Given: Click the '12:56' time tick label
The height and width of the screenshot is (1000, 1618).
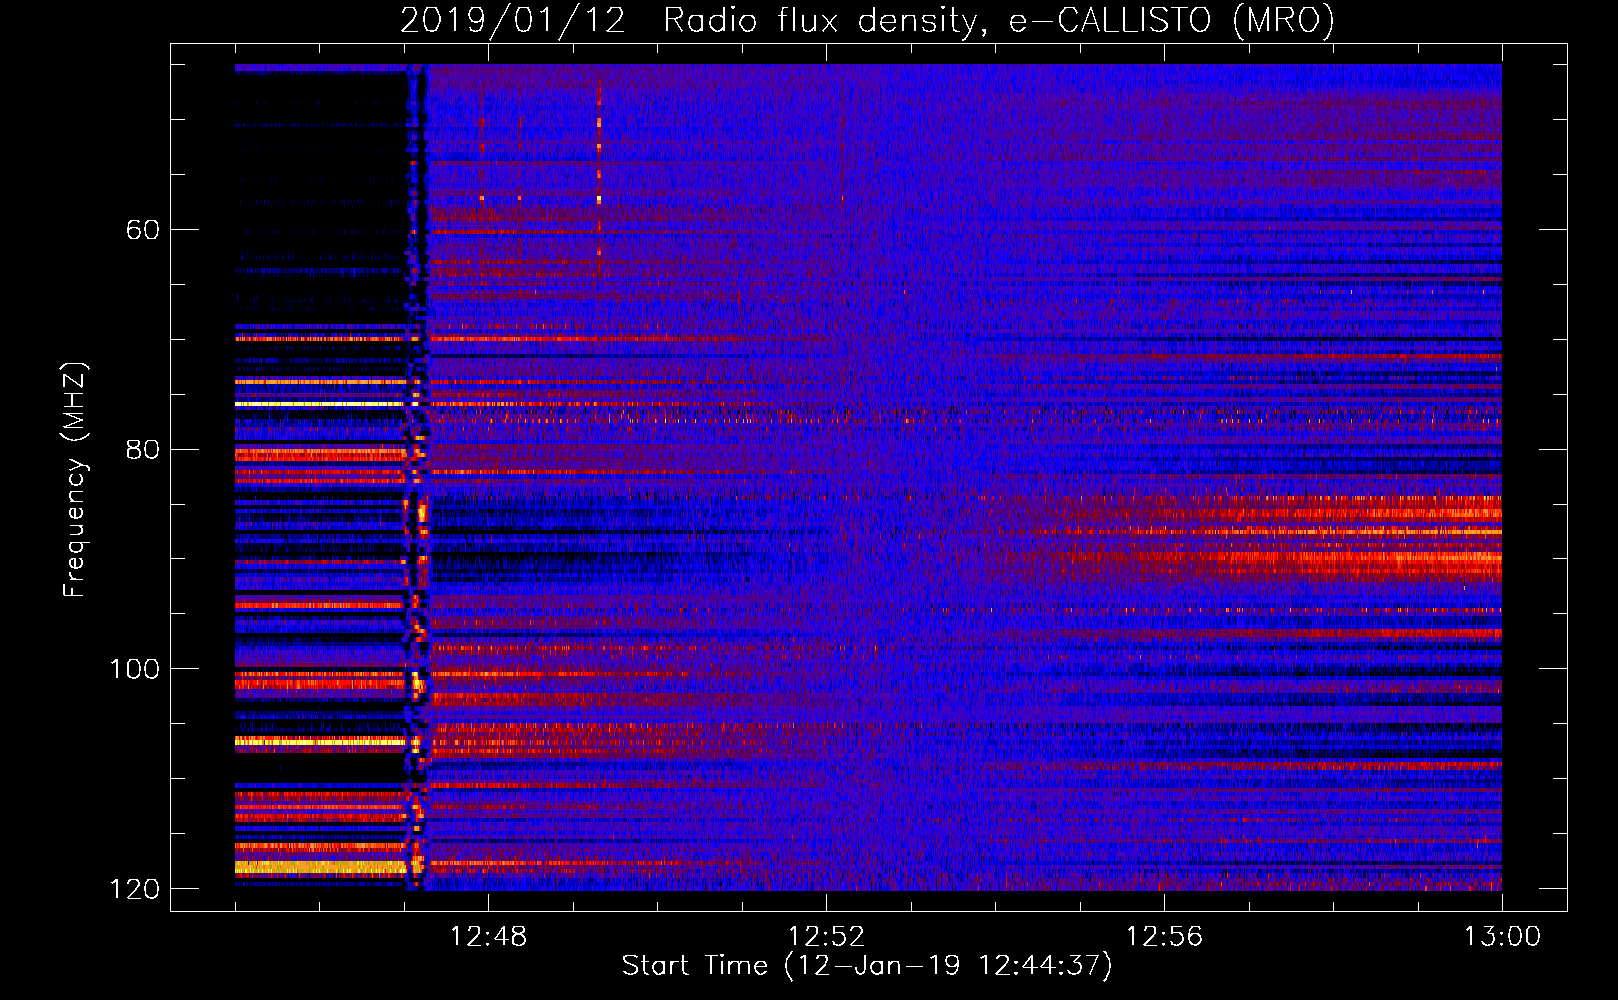Looking at the screenshot, I should [x=1164, y=937].
